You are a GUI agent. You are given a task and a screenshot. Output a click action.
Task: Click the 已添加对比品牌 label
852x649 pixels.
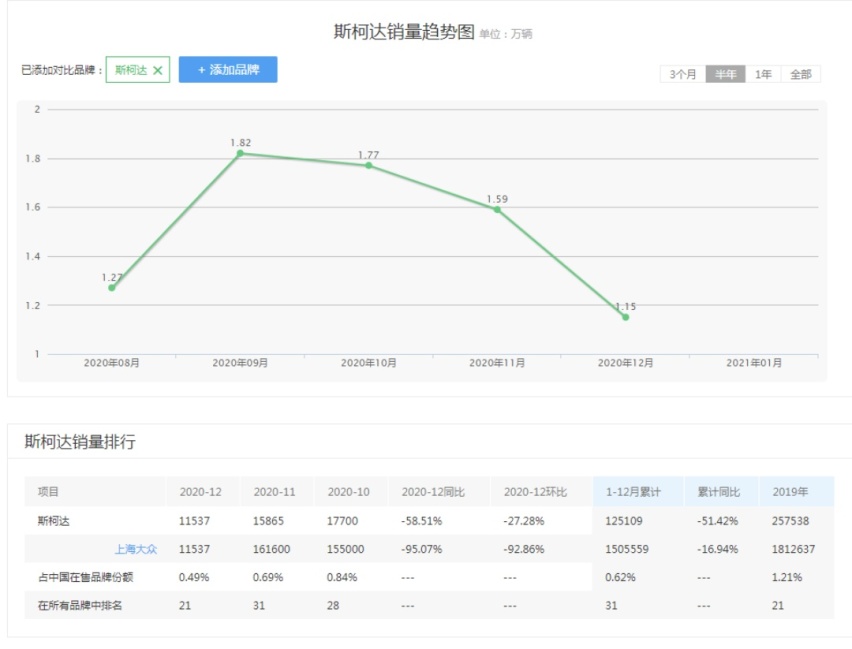click(61, 70)
